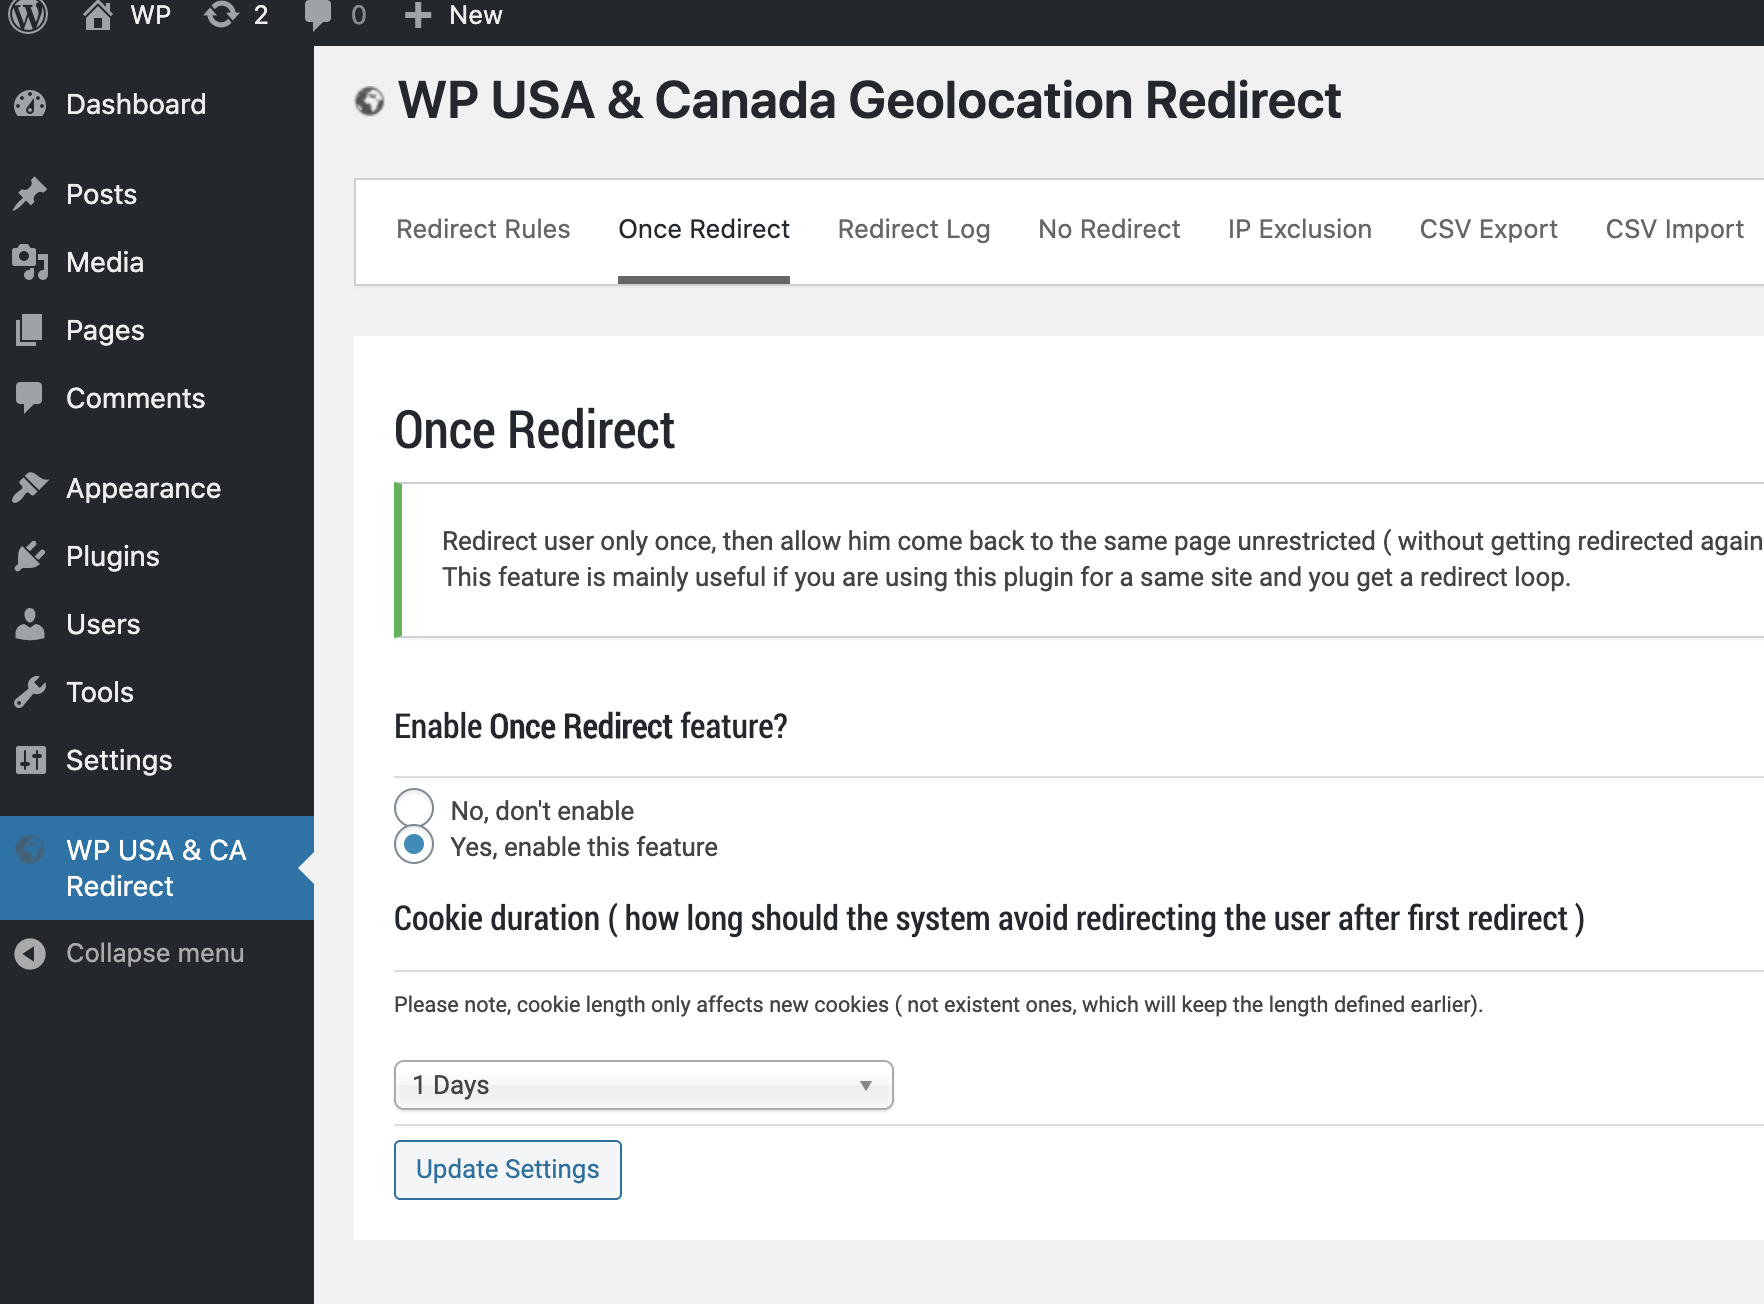The image size is (1764, 1304).
Task: Open the updates icon showing 2
Action: pyautogui.click(x=221, y=15)
